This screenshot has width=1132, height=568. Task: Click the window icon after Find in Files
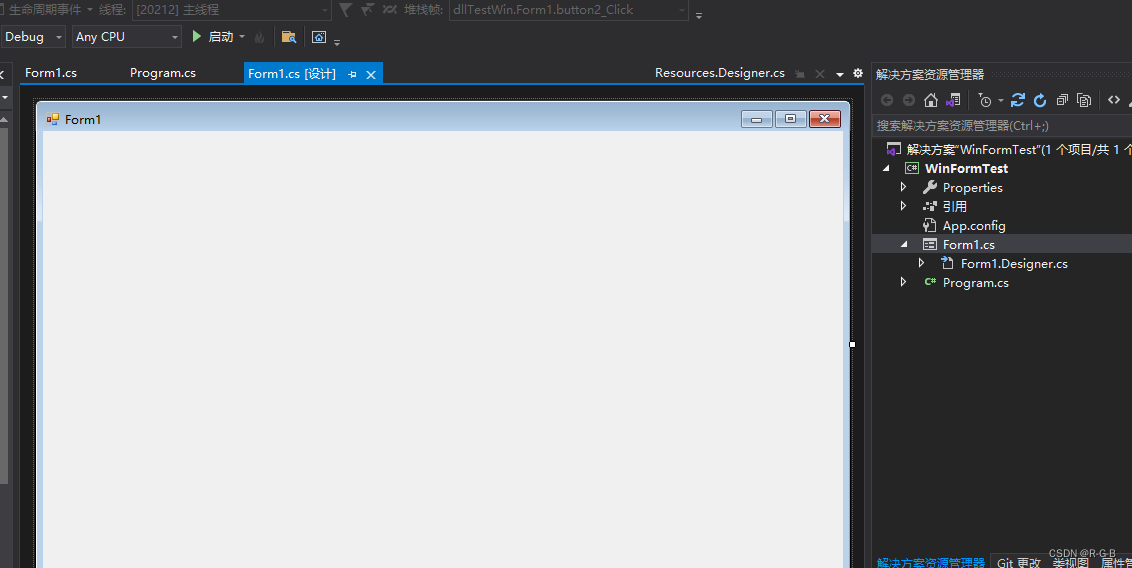(x=319, y=37)
